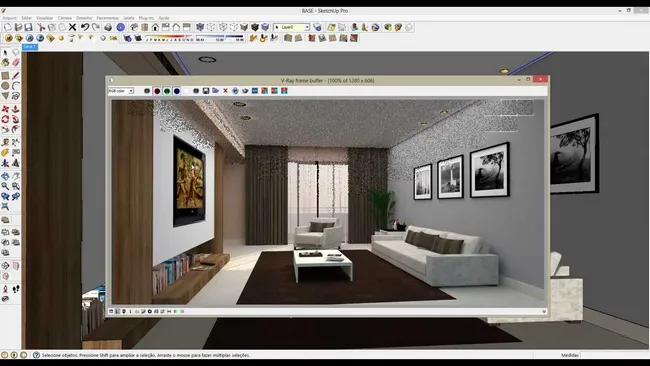The image size is (650, 366).
Task: Open the Janela menu
Action: (x=129, y=18)
